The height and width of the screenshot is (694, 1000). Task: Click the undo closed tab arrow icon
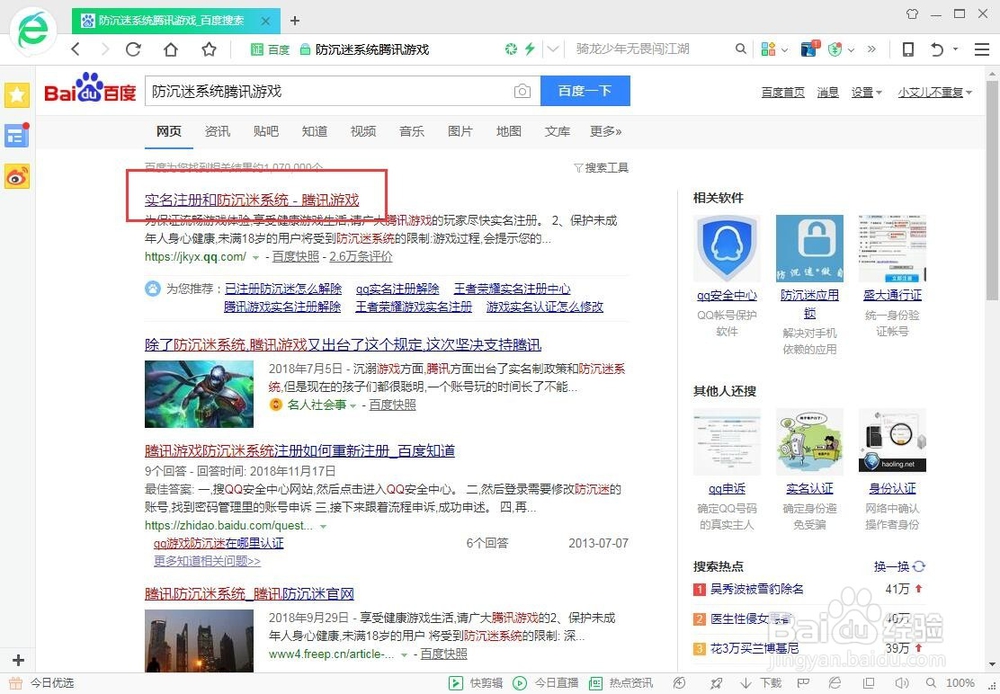(x=937, y=49)
